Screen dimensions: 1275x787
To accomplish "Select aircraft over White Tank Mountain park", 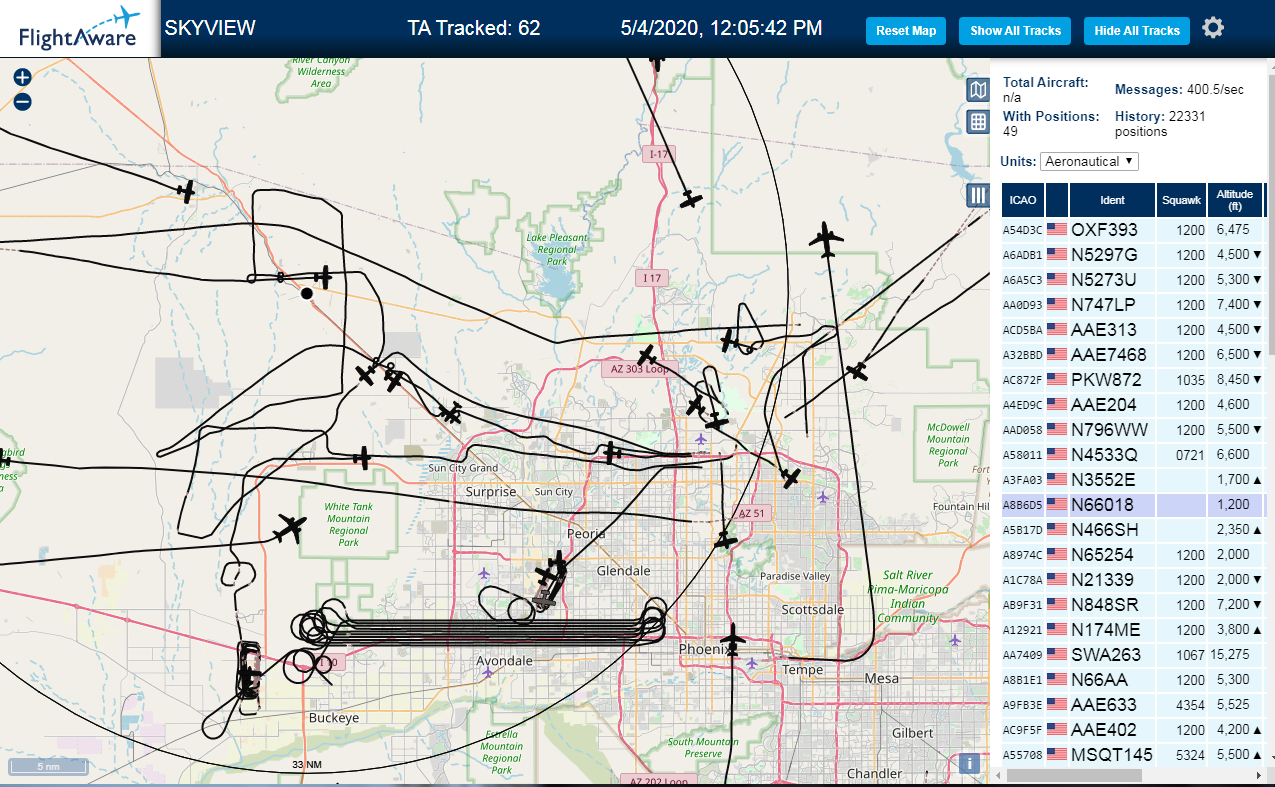I will click(291, 527).
